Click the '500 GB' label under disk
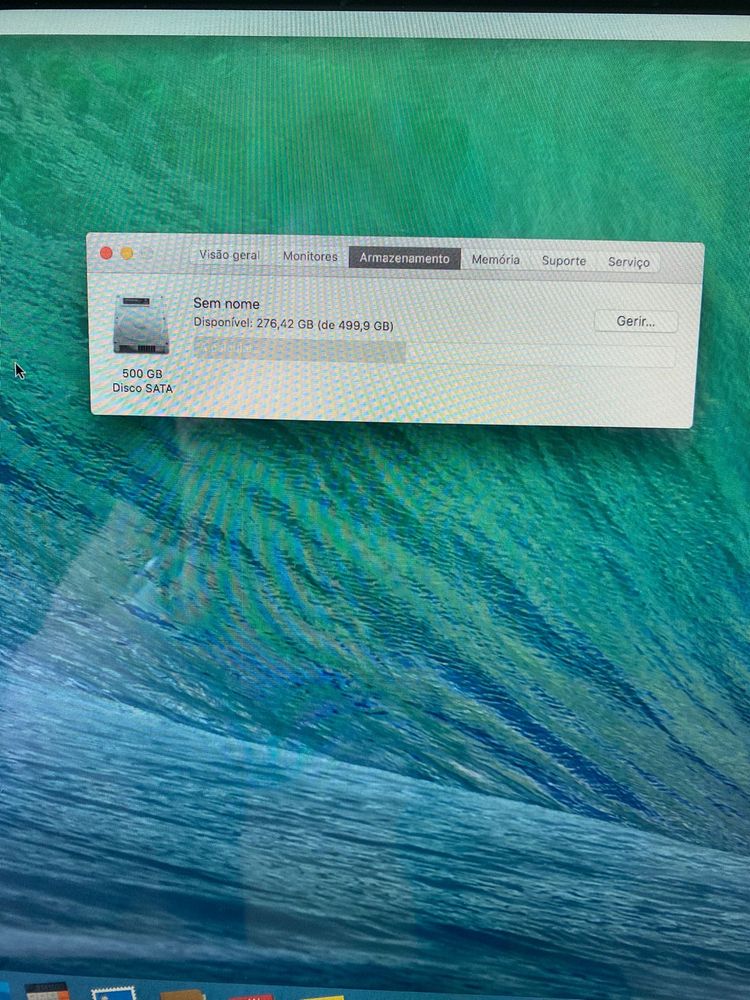Image resolution: width=750 pixels, height=1000 pixels. (142, 374)
